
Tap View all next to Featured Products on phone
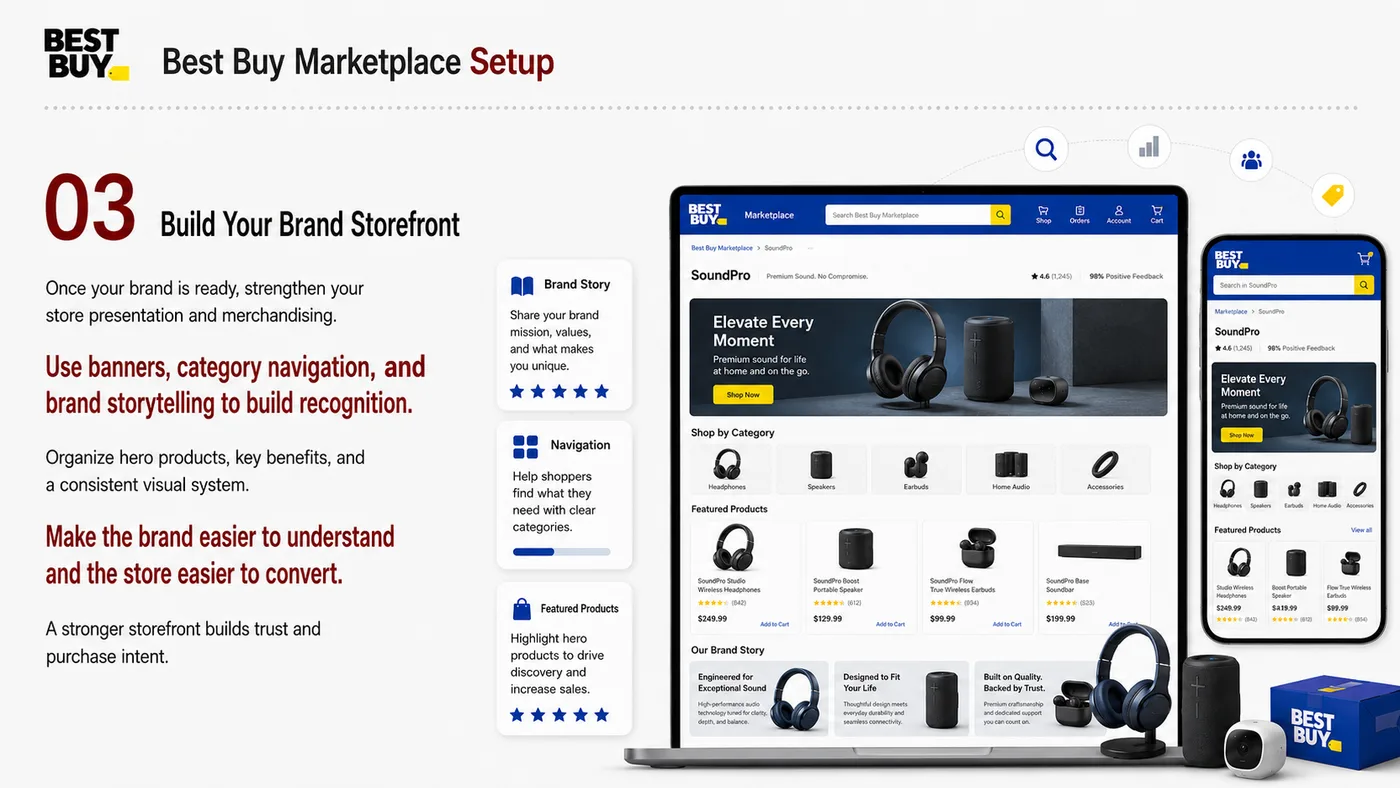[x=1362, y=530]
